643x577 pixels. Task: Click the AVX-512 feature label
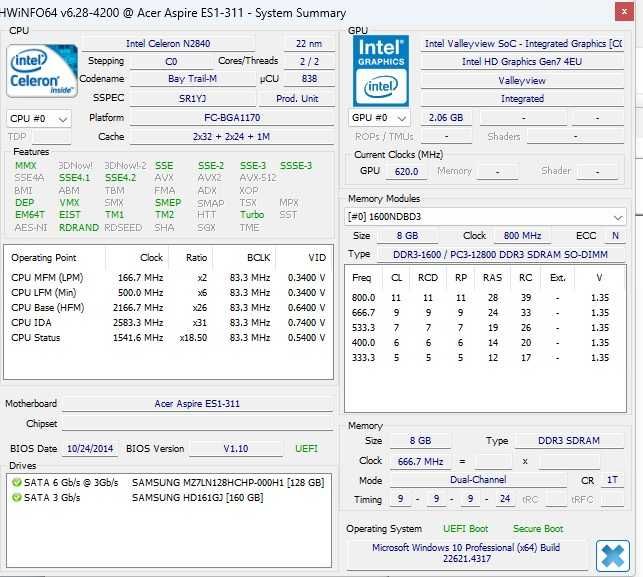click(x=258, y=178)
